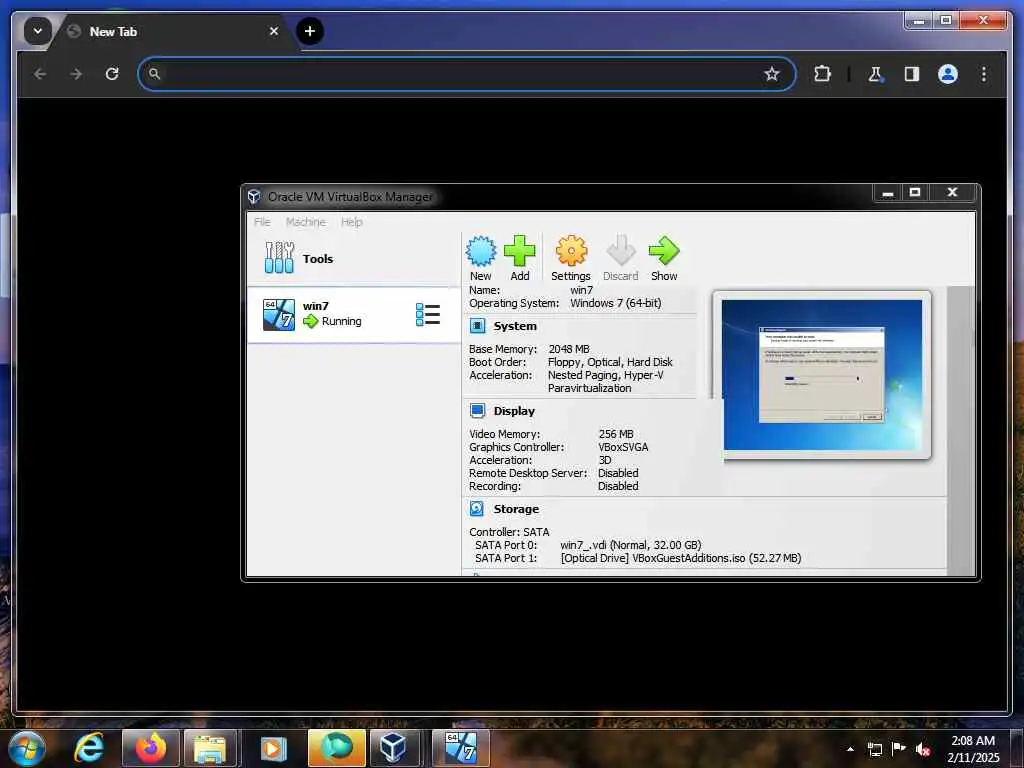The image size is (1024, 768).
Task: Click the '2048 MB' base memory value
Action: (x=569, y=349)
